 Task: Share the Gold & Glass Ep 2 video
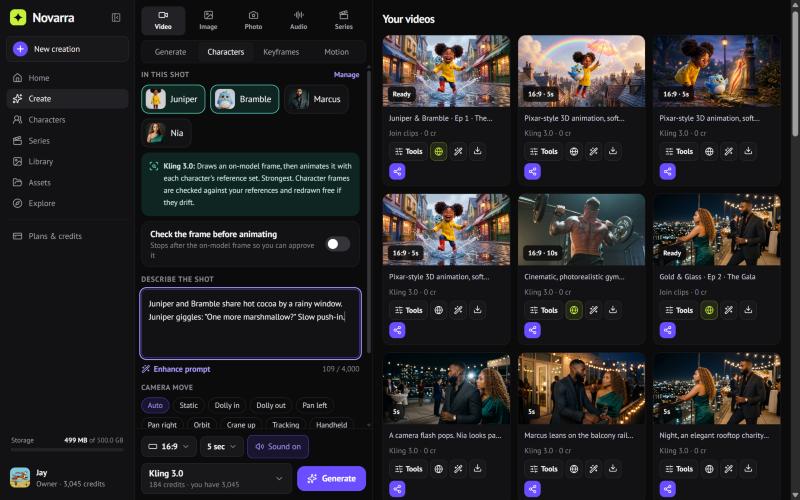tap(667, 330)
